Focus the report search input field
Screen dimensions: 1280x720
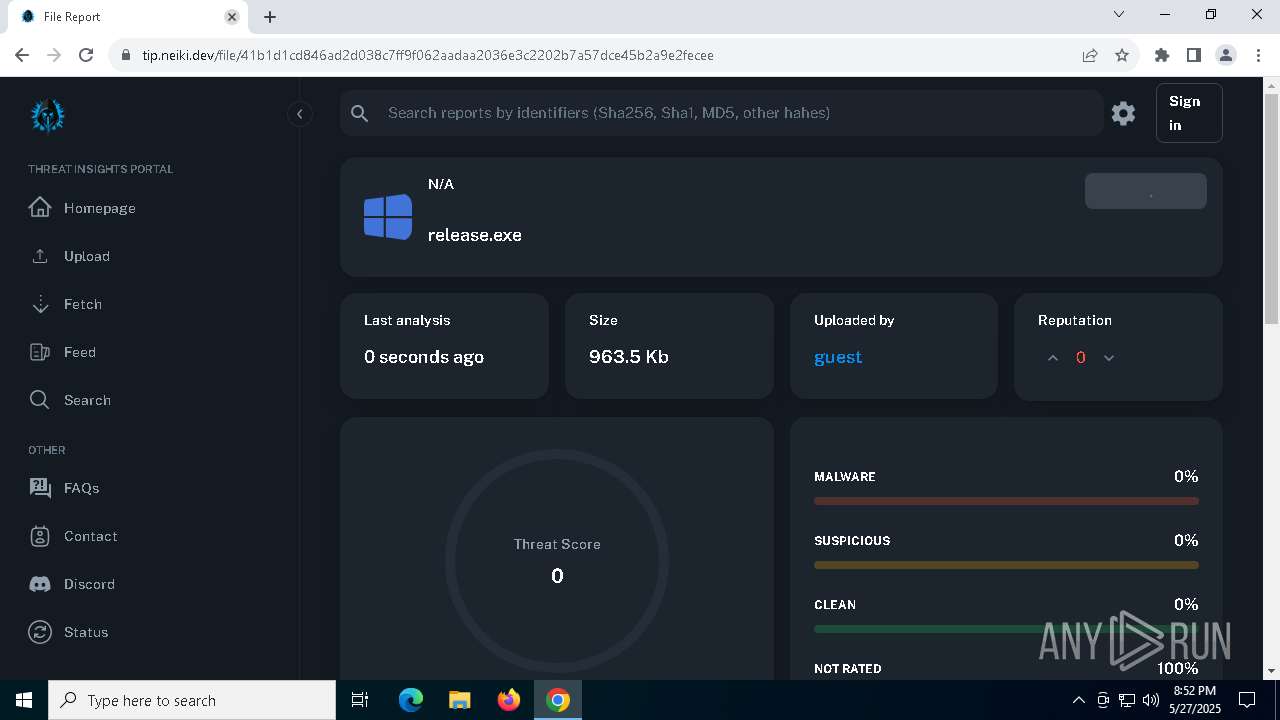click(x=740, y=113)
